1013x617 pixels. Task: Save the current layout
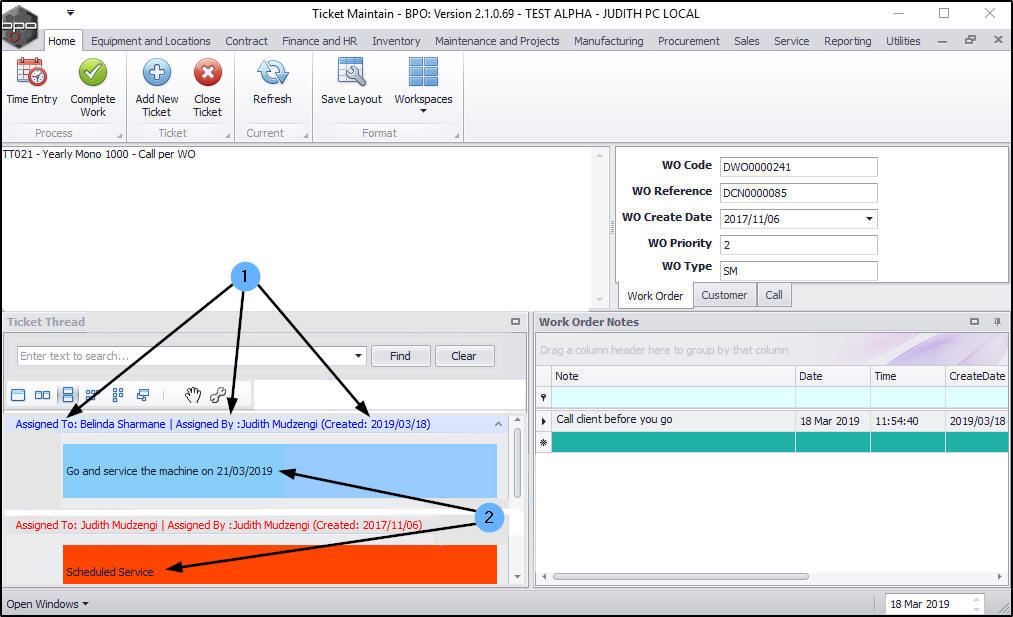pos(351,81)
